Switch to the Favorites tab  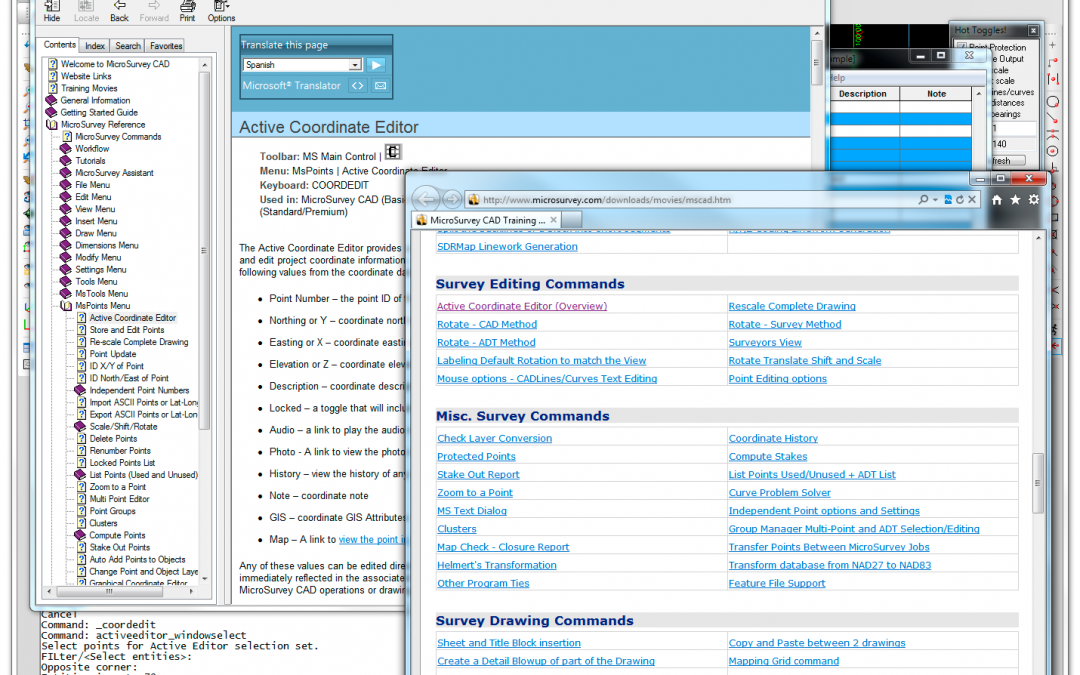[166, 46]
